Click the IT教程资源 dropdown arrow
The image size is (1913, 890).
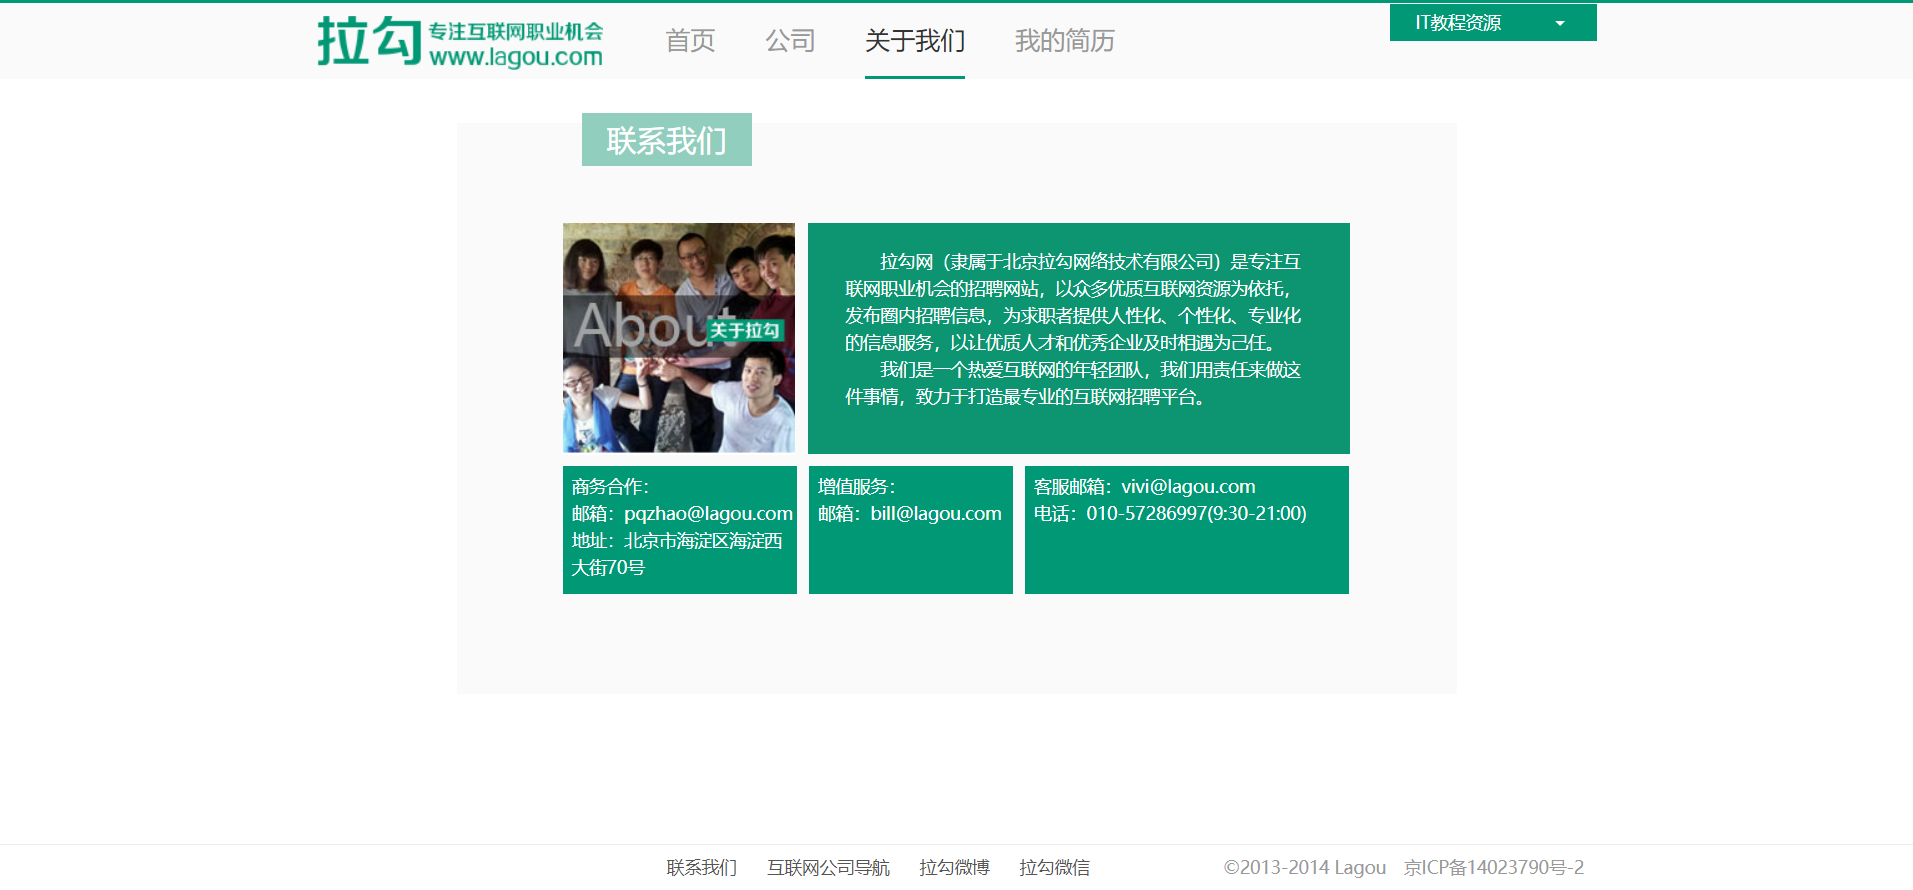point(1560,23)
